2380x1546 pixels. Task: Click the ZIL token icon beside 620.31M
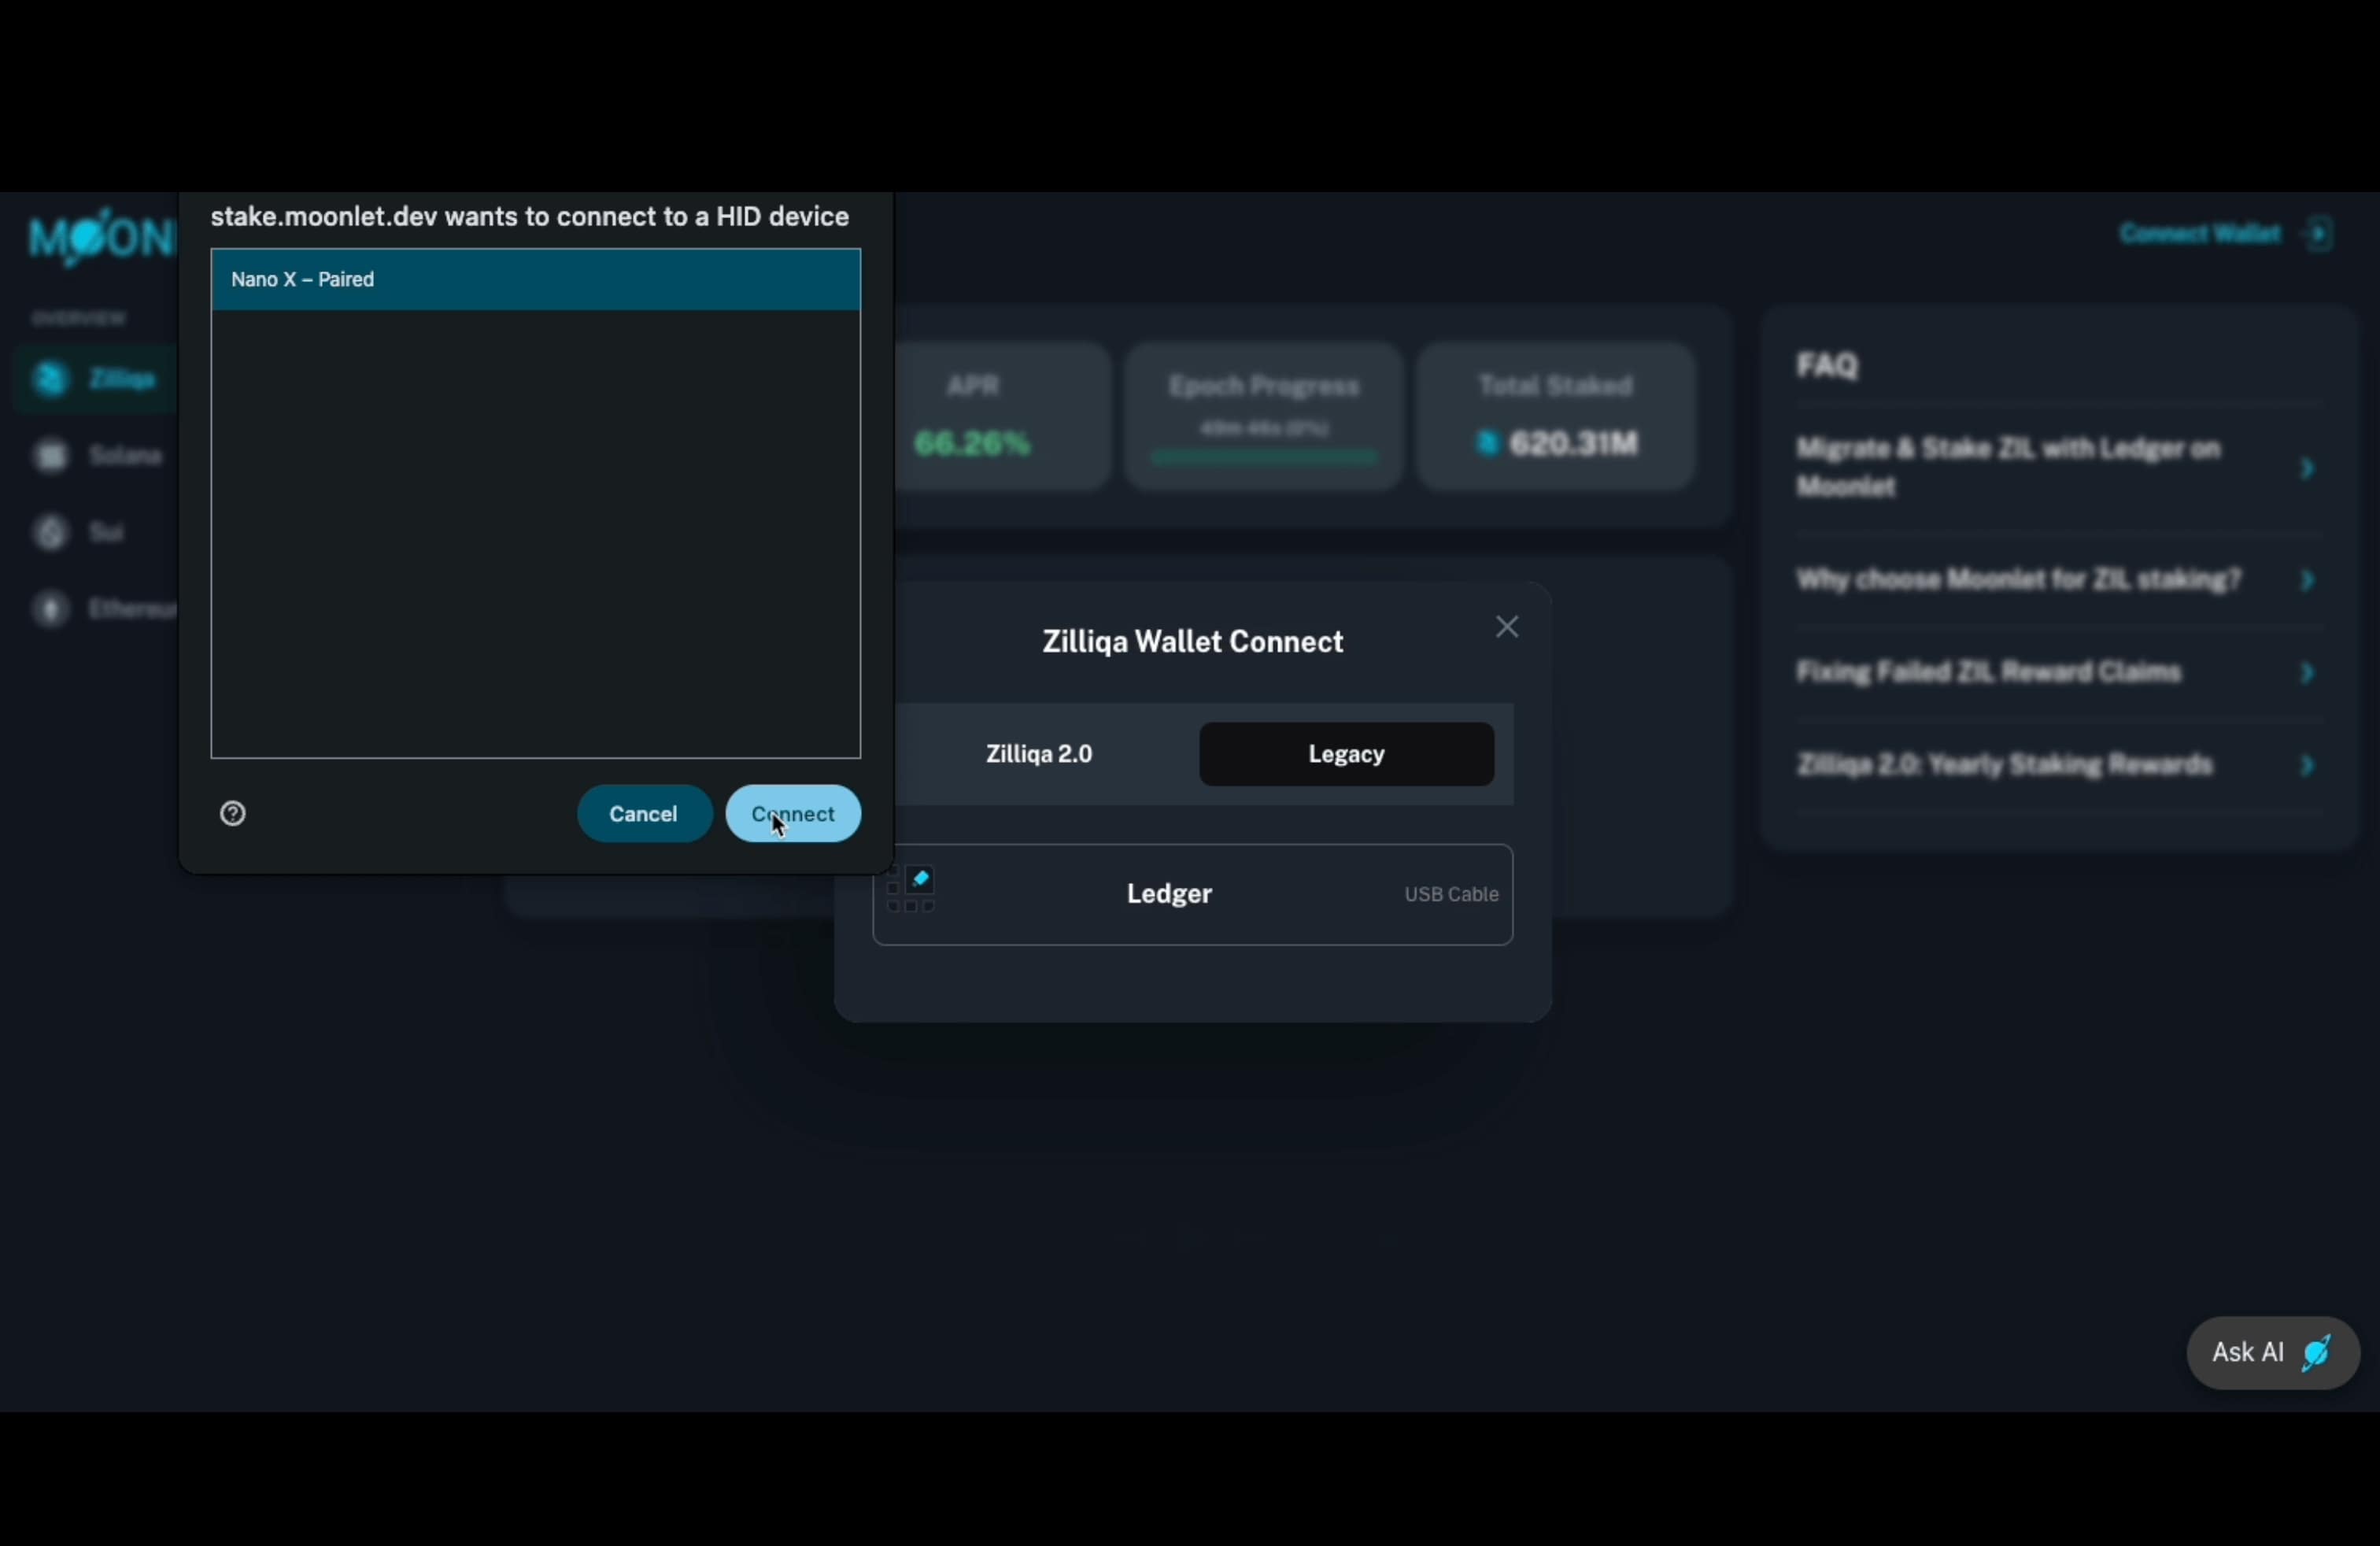tap(1488, 443)
